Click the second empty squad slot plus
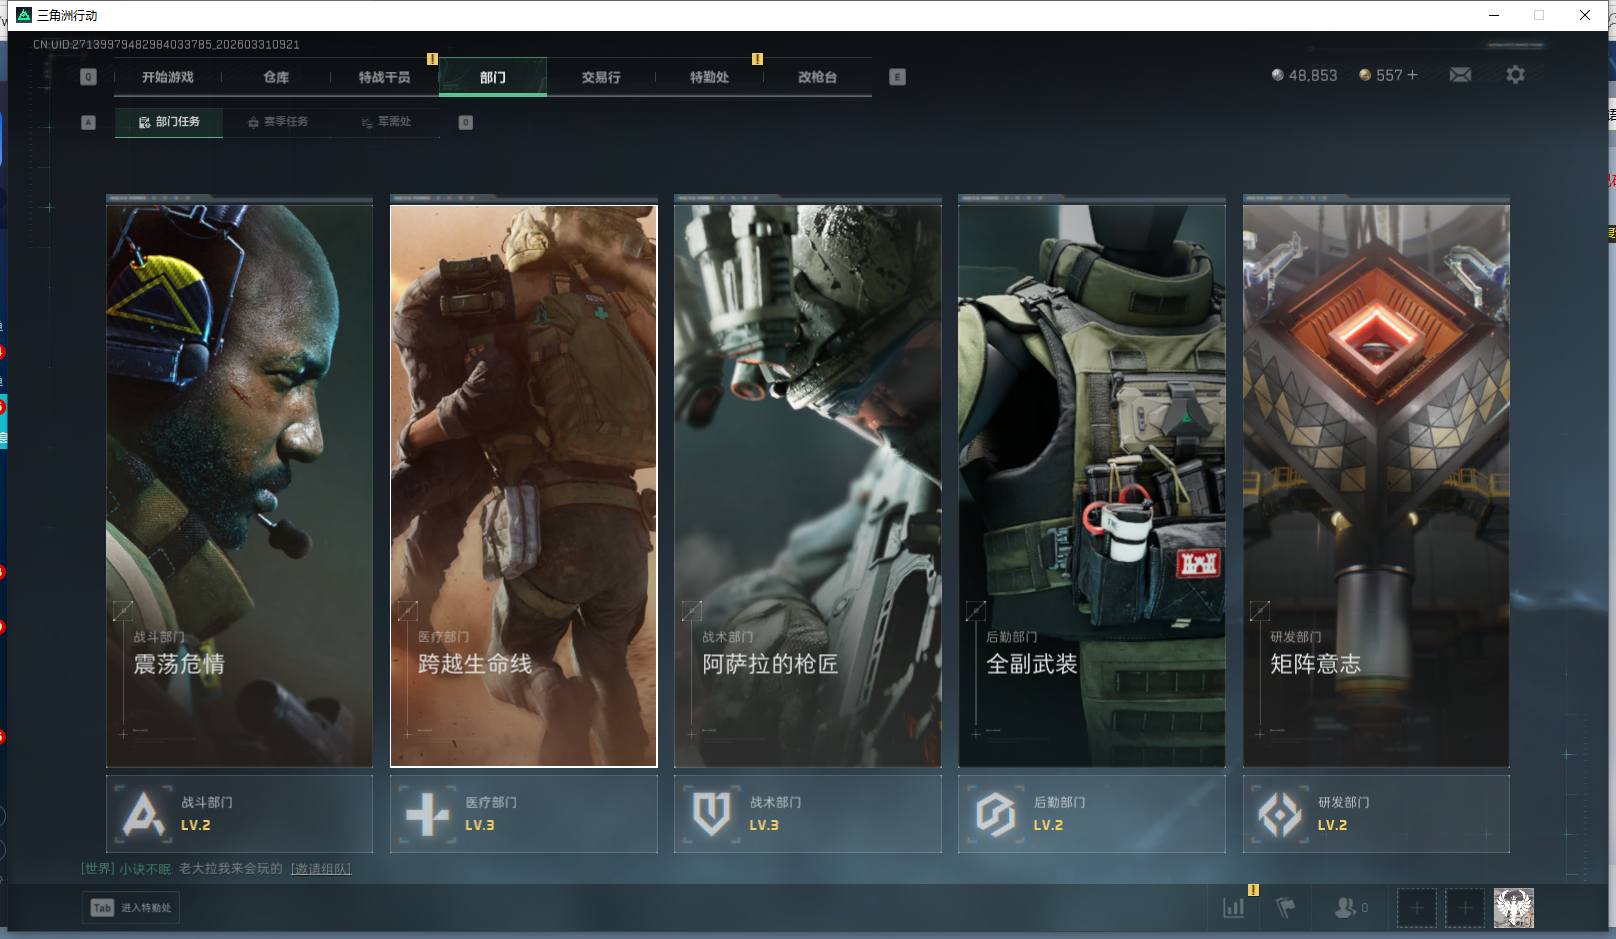The width and height of the screenshot is (1616, 939). point(1464,908)
